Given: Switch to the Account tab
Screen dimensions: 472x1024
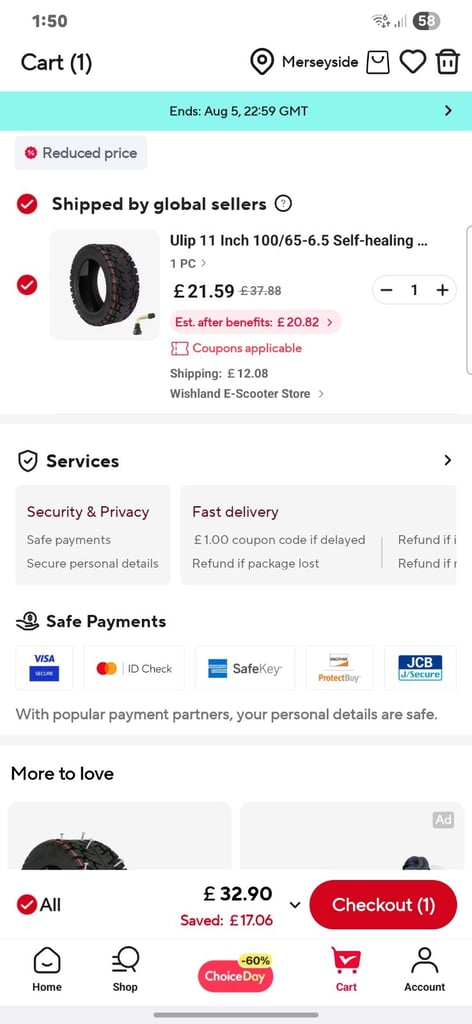Looking at the screenshot, I should tap(424, 970).
